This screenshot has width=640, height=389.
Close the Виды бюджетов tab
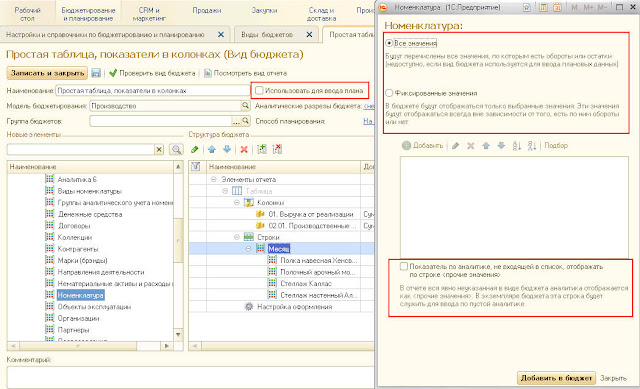(309, 35)
